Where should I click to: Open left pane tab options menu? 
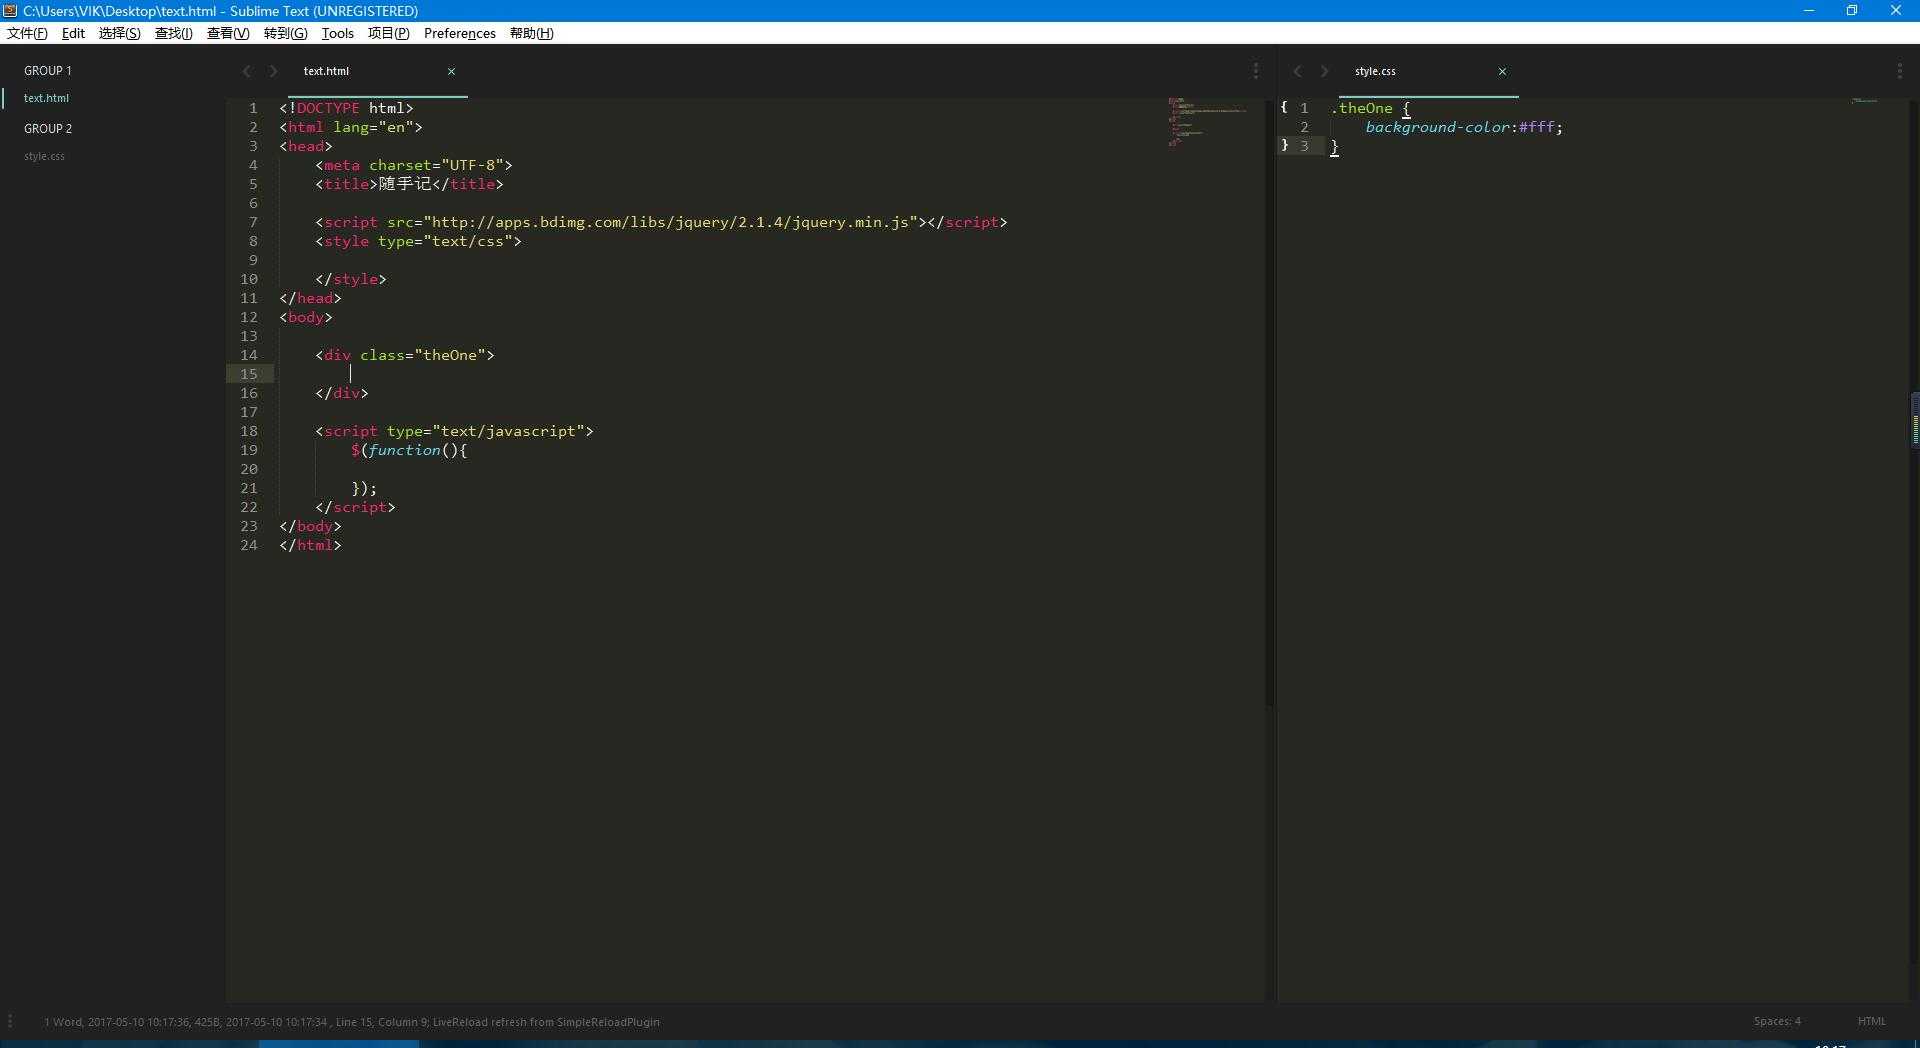[x=1256, y=71]
